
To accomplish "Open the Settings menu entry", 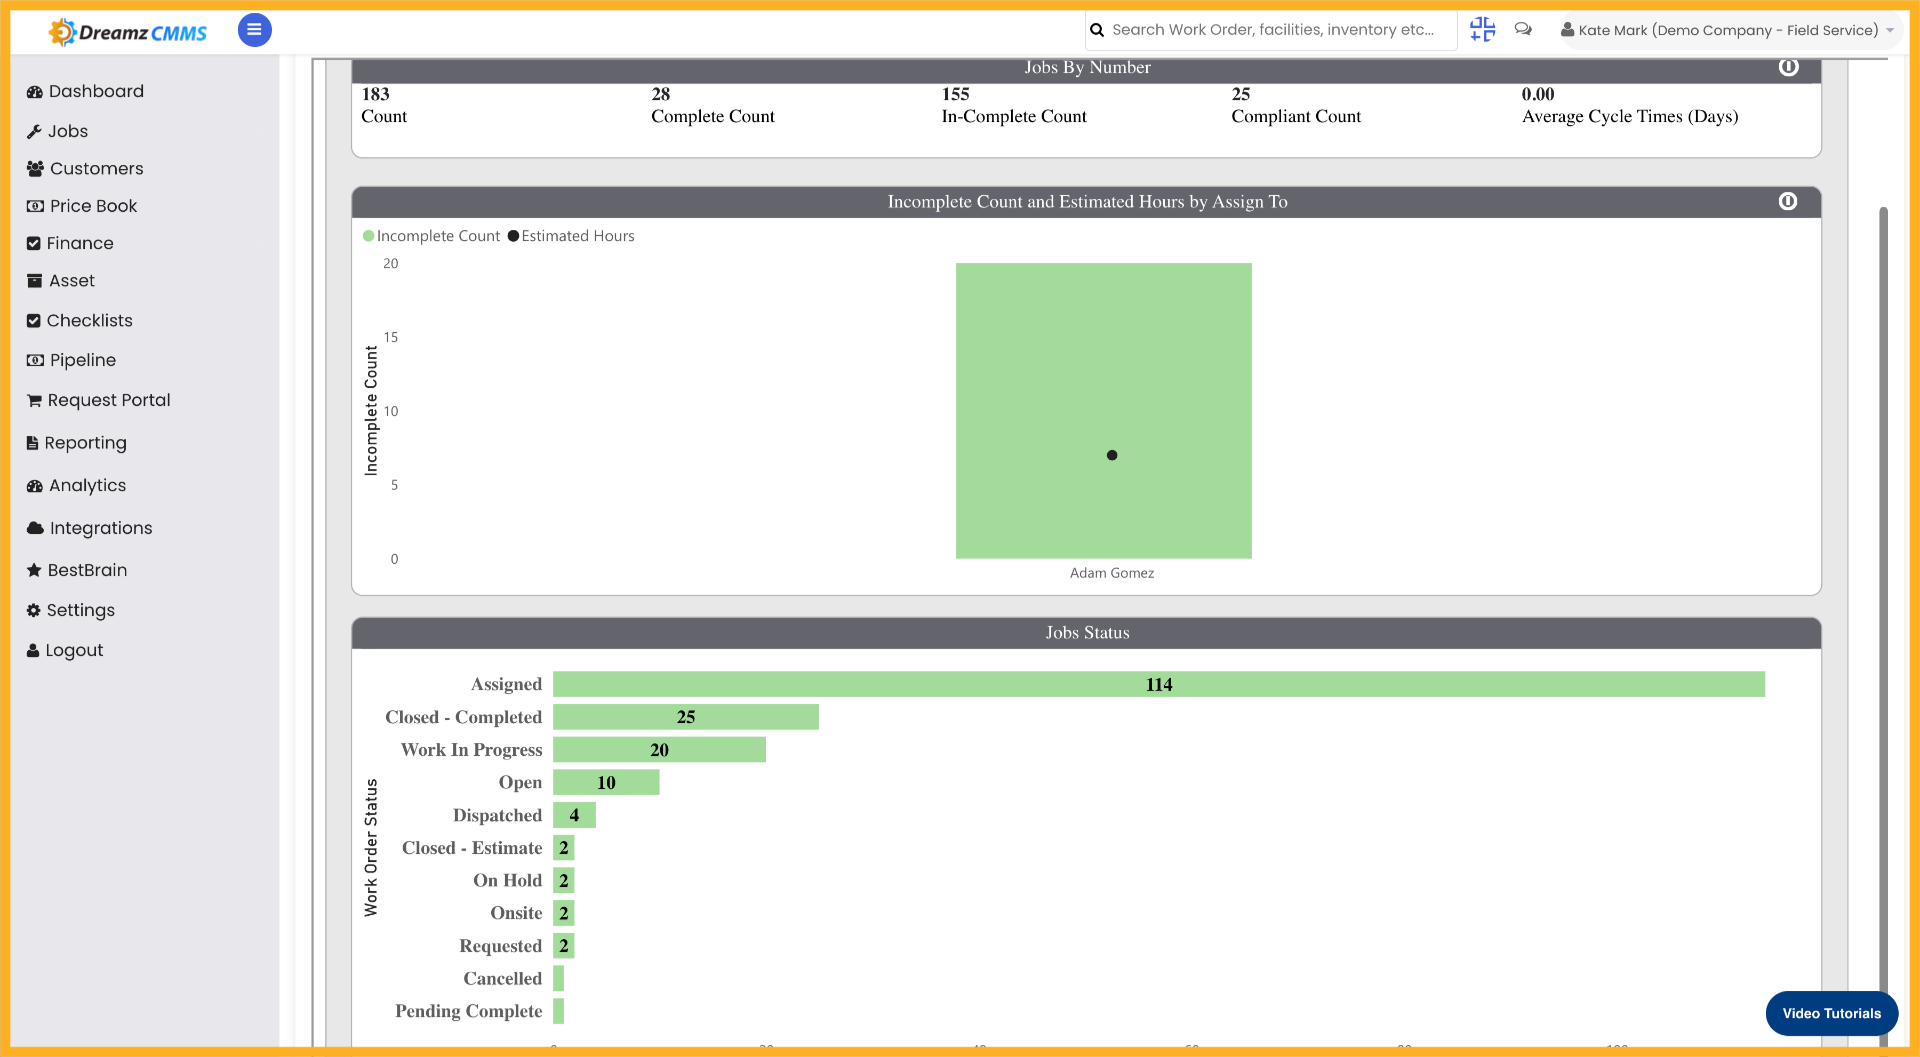I will tap(80, 610).
